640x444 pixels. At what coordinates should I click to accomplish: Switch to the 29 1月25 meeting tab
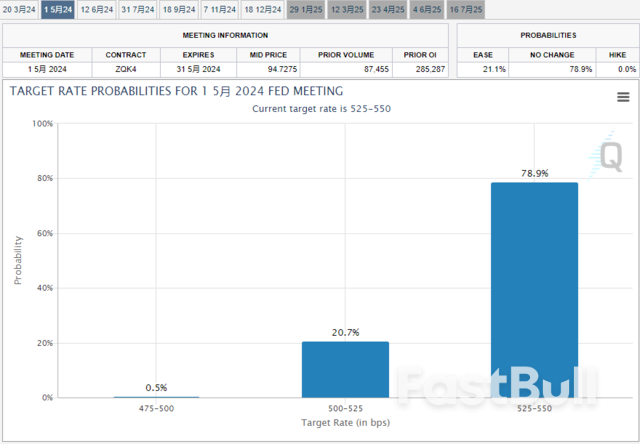pos(306,9)
